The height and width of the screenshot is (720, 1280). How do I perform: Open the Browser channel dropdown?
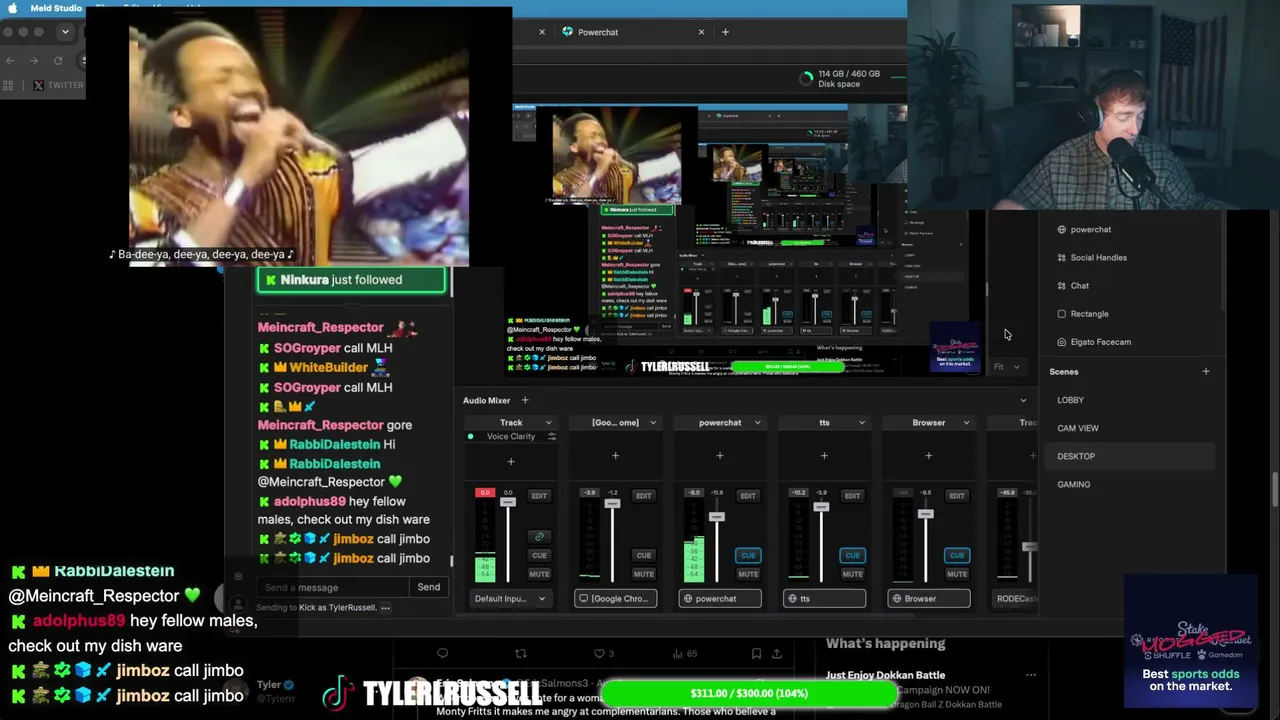coord(966,423)
